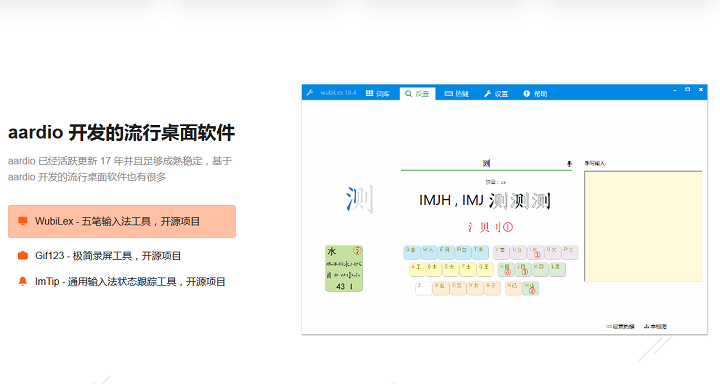The image size is (720, 384).
Task: Click the S木 key tile
Action: 434,270
